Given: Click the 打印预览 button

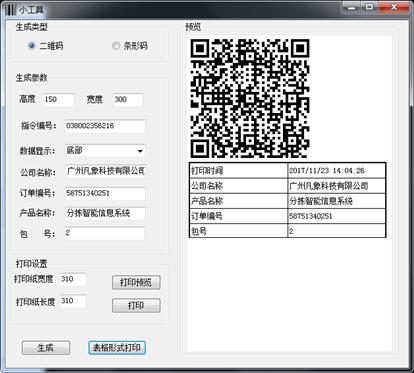Looking at the screenshot, I should [136, 282].
